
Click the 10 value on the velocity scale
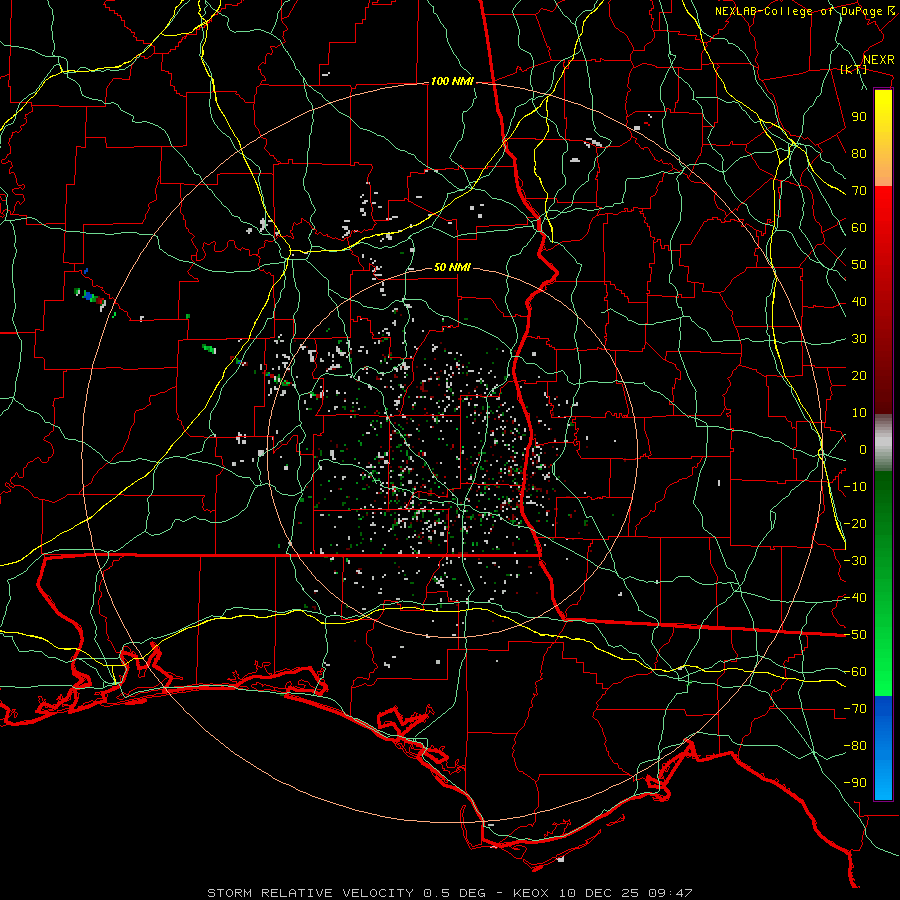pos(859,413)
